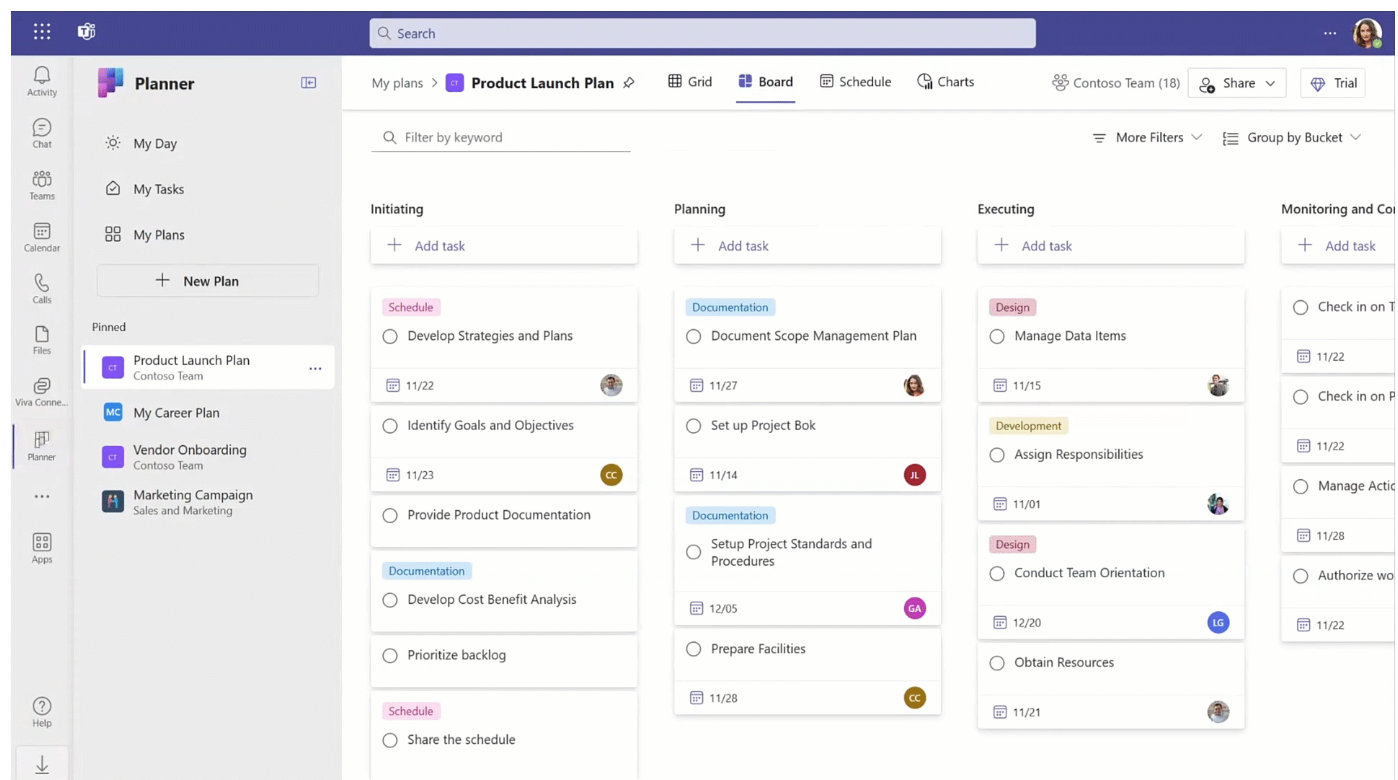This screenshot has height=780, width=1398.
Task: Open settings and more ellipsis in title bar
Action: pos(1330,33)
